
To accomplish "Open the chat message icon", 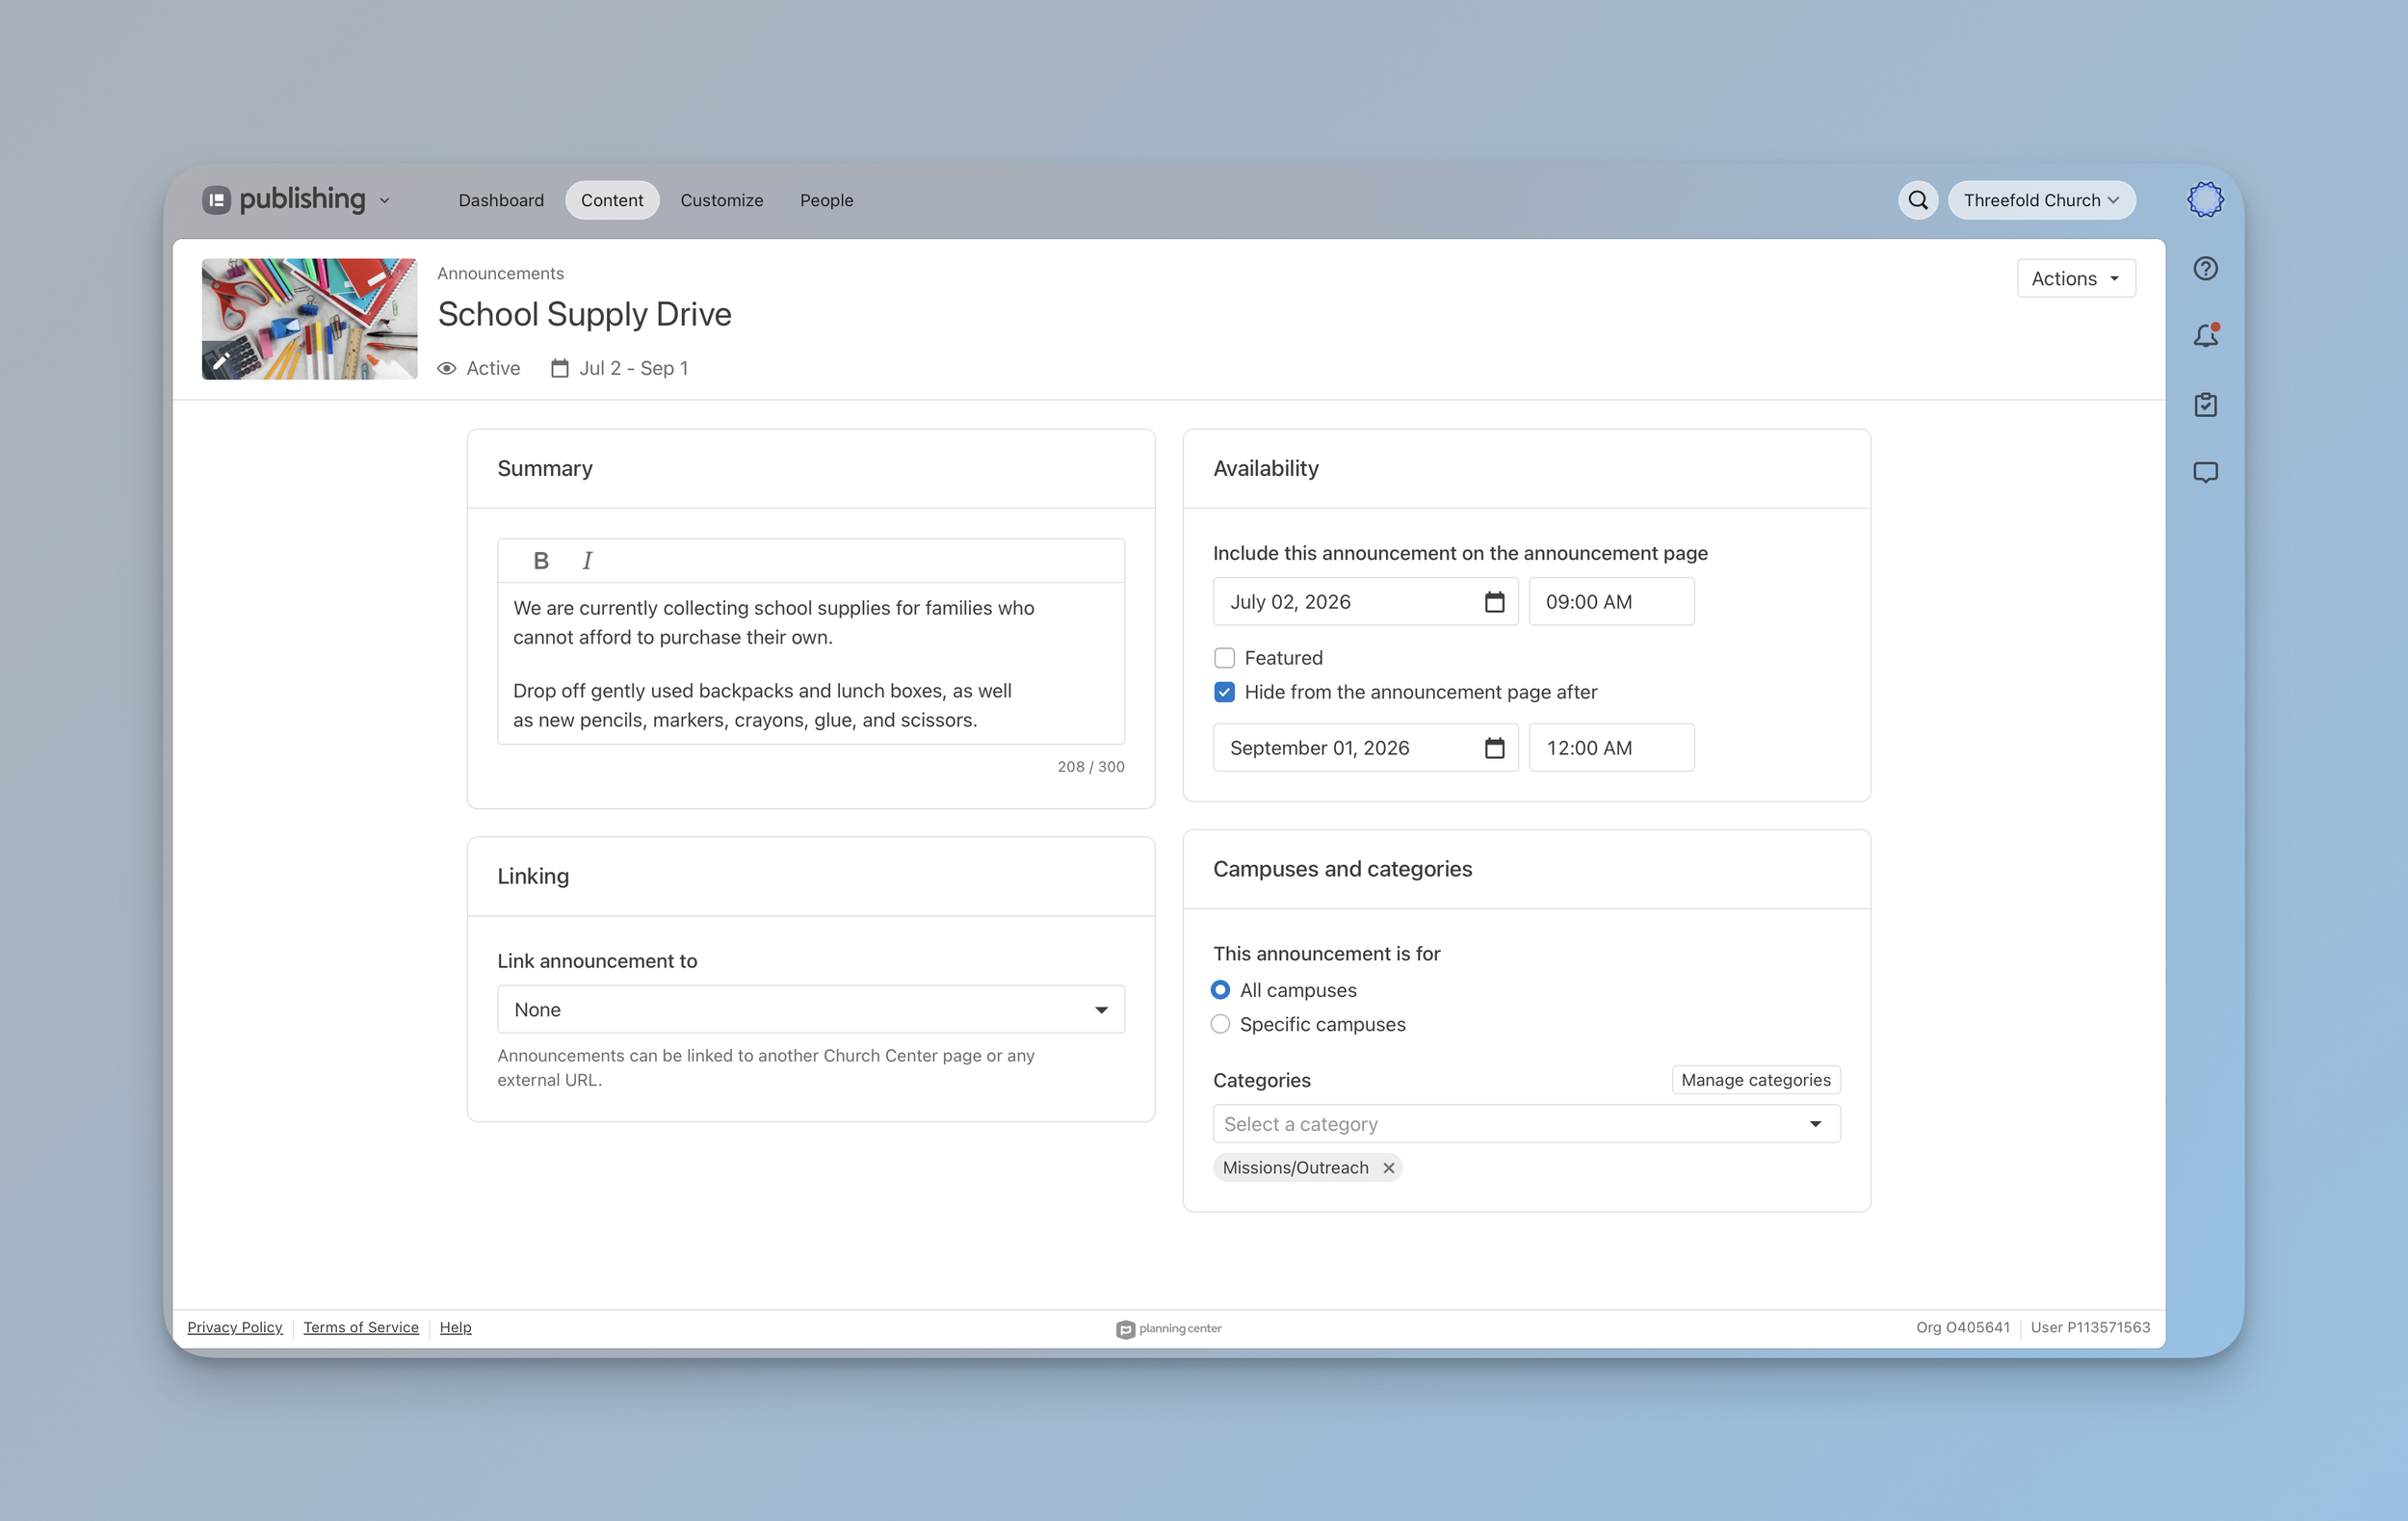I will coord(2205,472).
